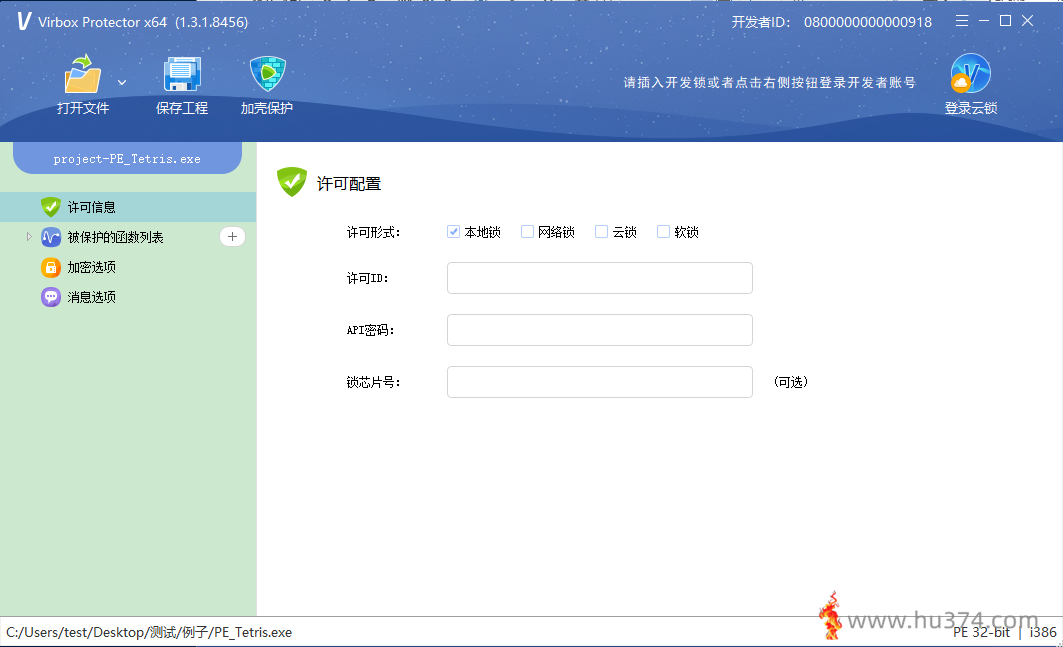Expand dropdown arrow next to 打开文件

[x=122, y=83]
